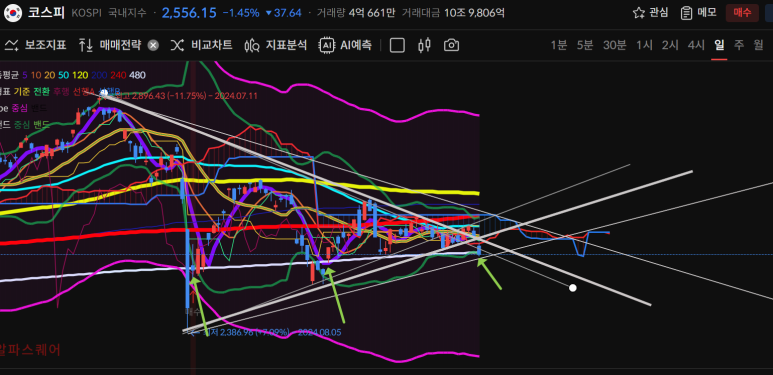Screen dimensions: 773x375
Task: Click the blue 200 moving average label
Action: pyautogui.click(x=99, y=75)
